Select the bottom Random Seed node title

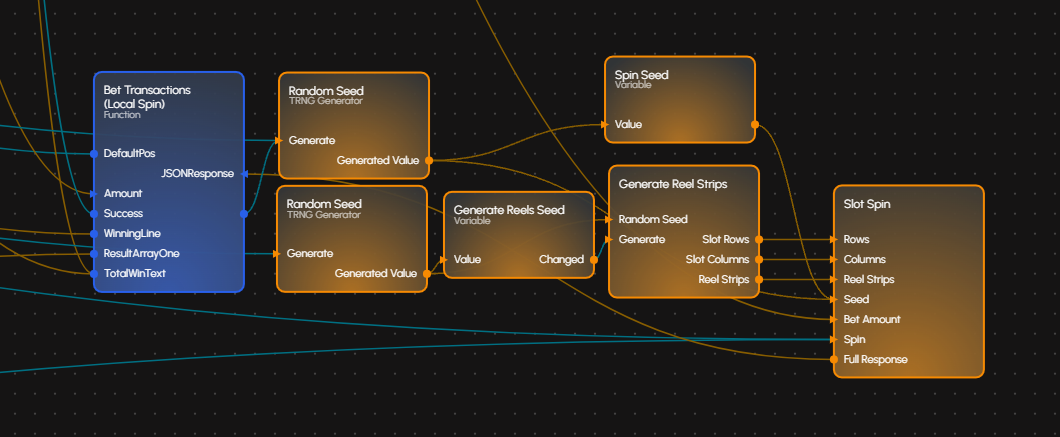coord(324,204)
